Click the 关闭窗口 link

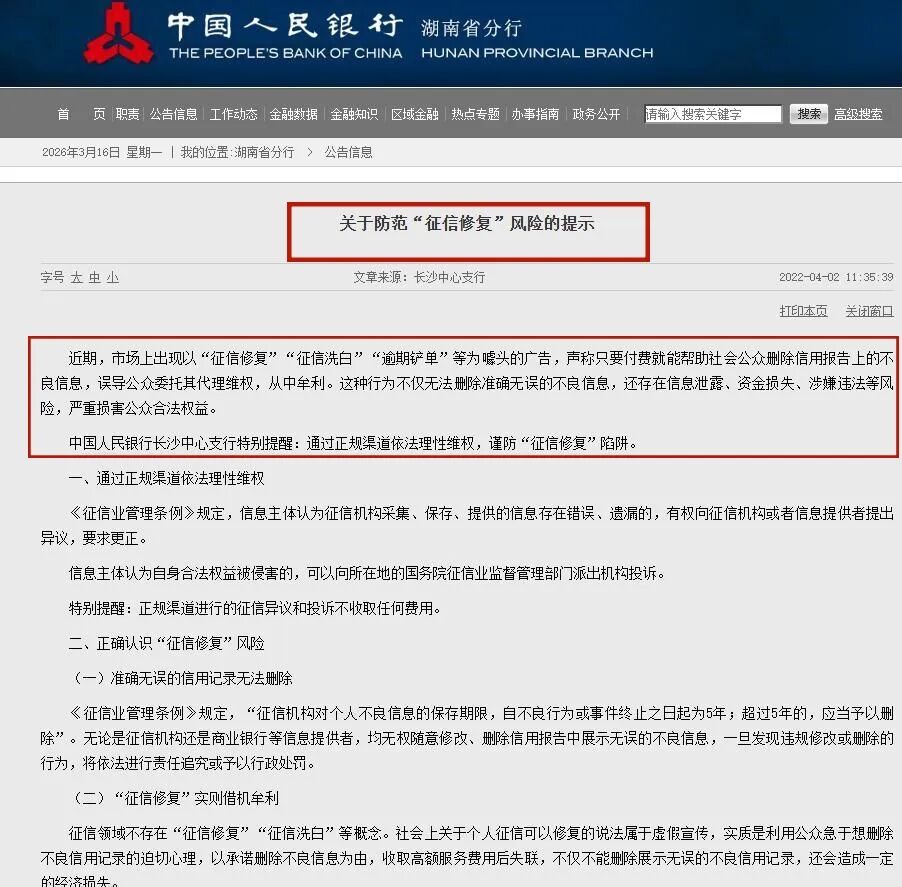point(869,311)
